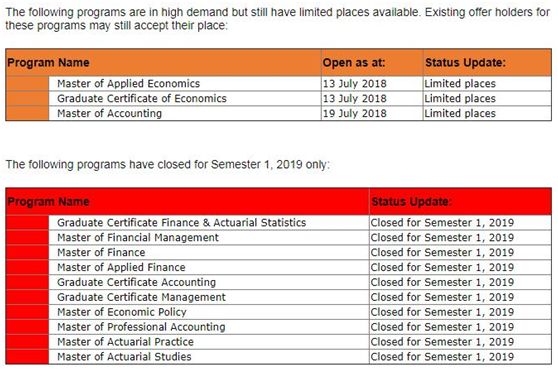Screen dimensions: 558x369
Task: Select Graduate Certificate Accounting program
Action: (136, 282)
